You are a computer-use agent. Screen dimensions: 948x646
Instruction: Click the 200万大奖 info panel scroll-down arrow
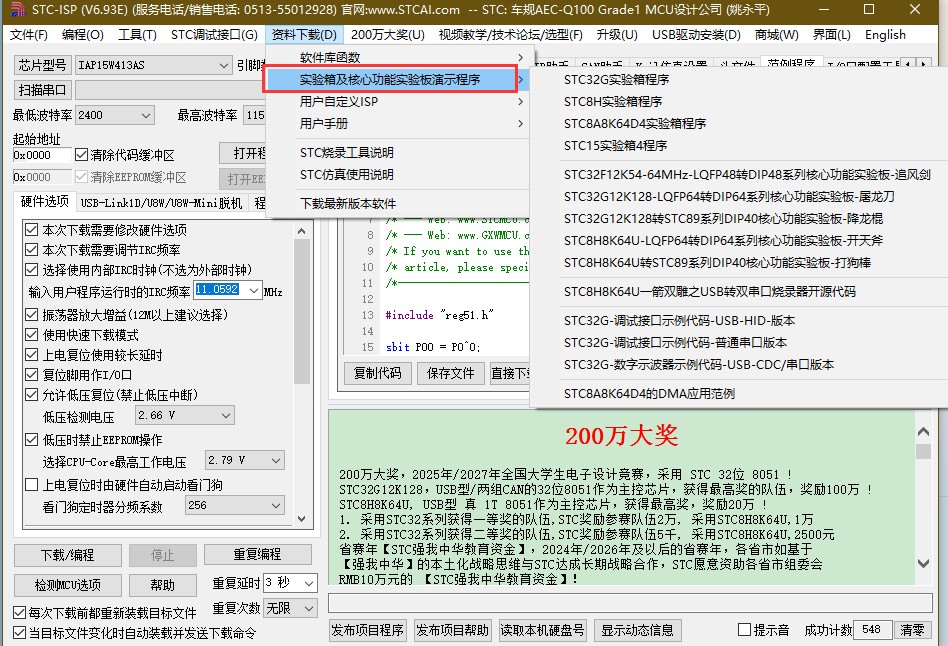(x=923, y=563)
